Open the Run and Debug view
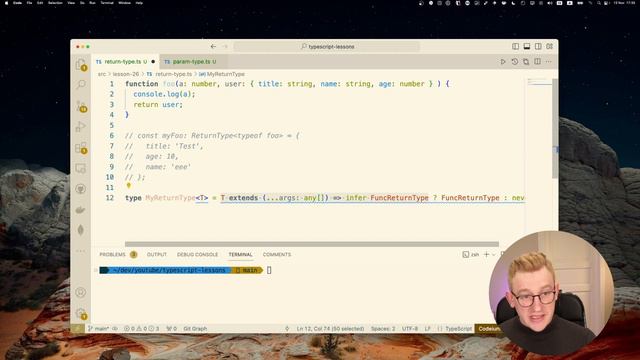Viewport: 640px width, 360px height. 81,127
